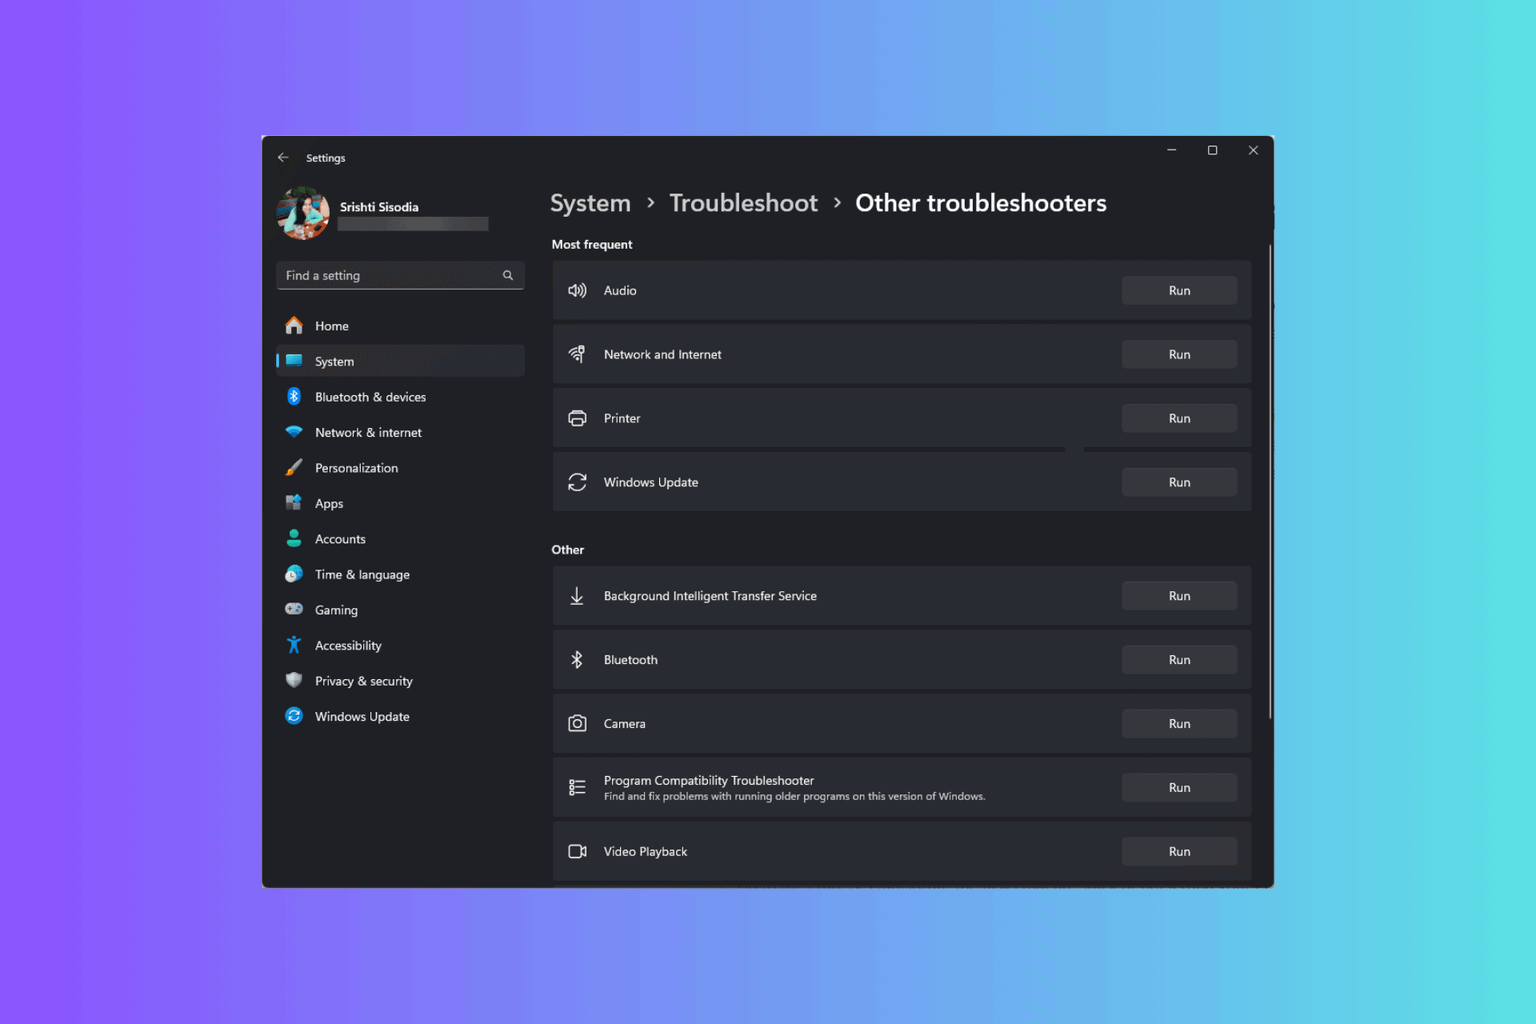Viewport: 1536px width, 1024px height.
Task: Open the Apps settings label
Action: (329, 504)
